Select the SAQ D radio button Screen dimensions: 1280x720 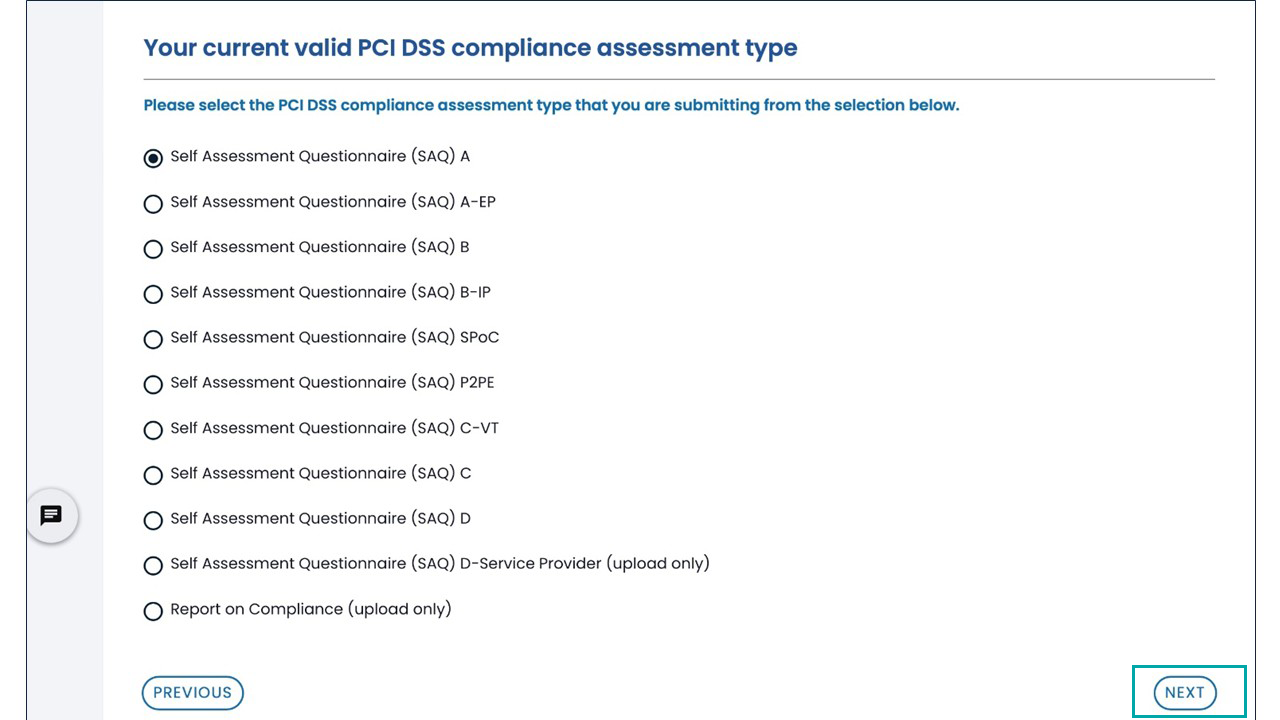click(153, 520)
